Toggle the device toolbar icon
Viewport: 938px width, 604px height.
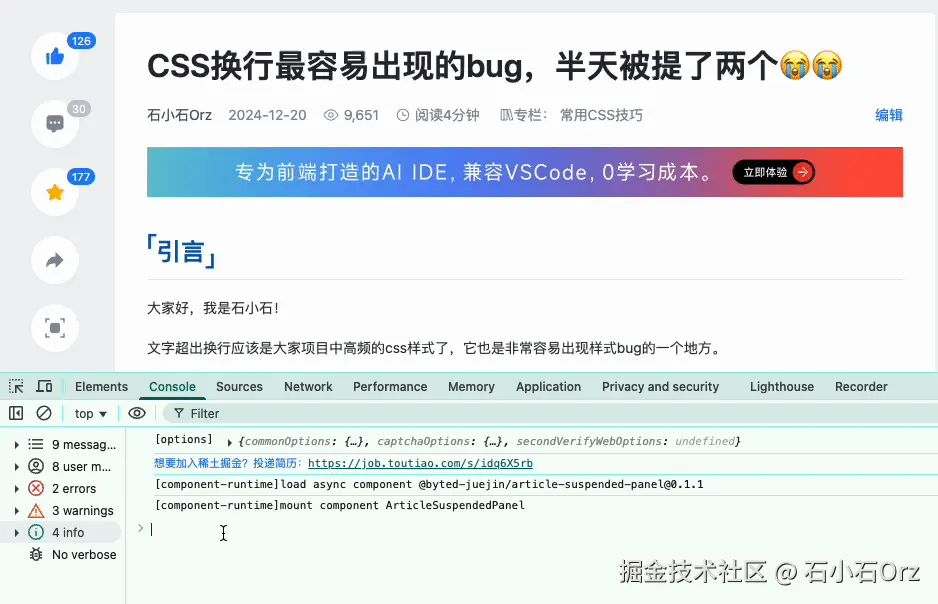pyautogui.click(x=44, y=387)
